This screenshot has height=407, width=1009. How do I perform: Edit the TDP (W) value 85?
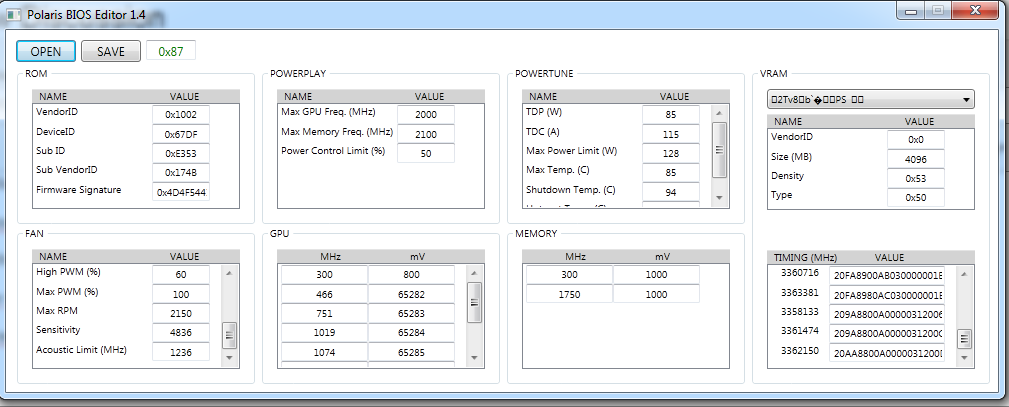click(x=671, y=115)
